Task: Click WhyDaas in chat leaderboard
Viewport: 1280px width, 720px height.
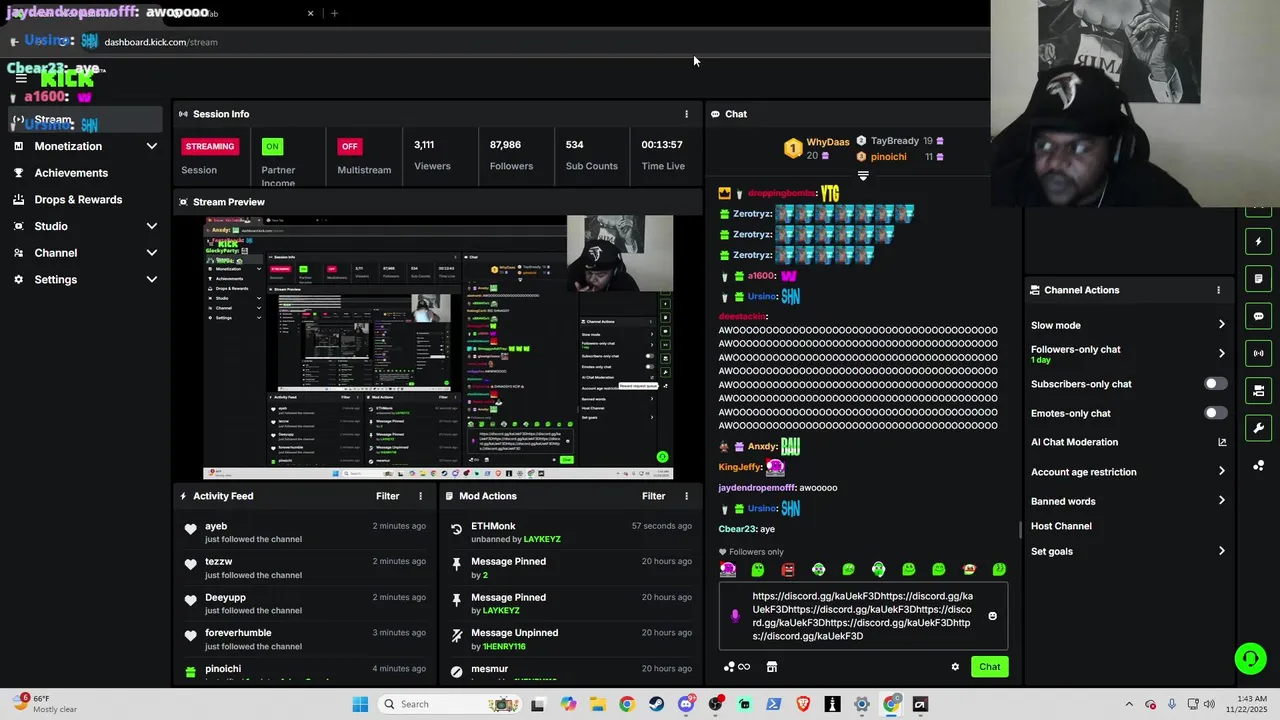Action: pyautogui.click(x=827, y=142)
